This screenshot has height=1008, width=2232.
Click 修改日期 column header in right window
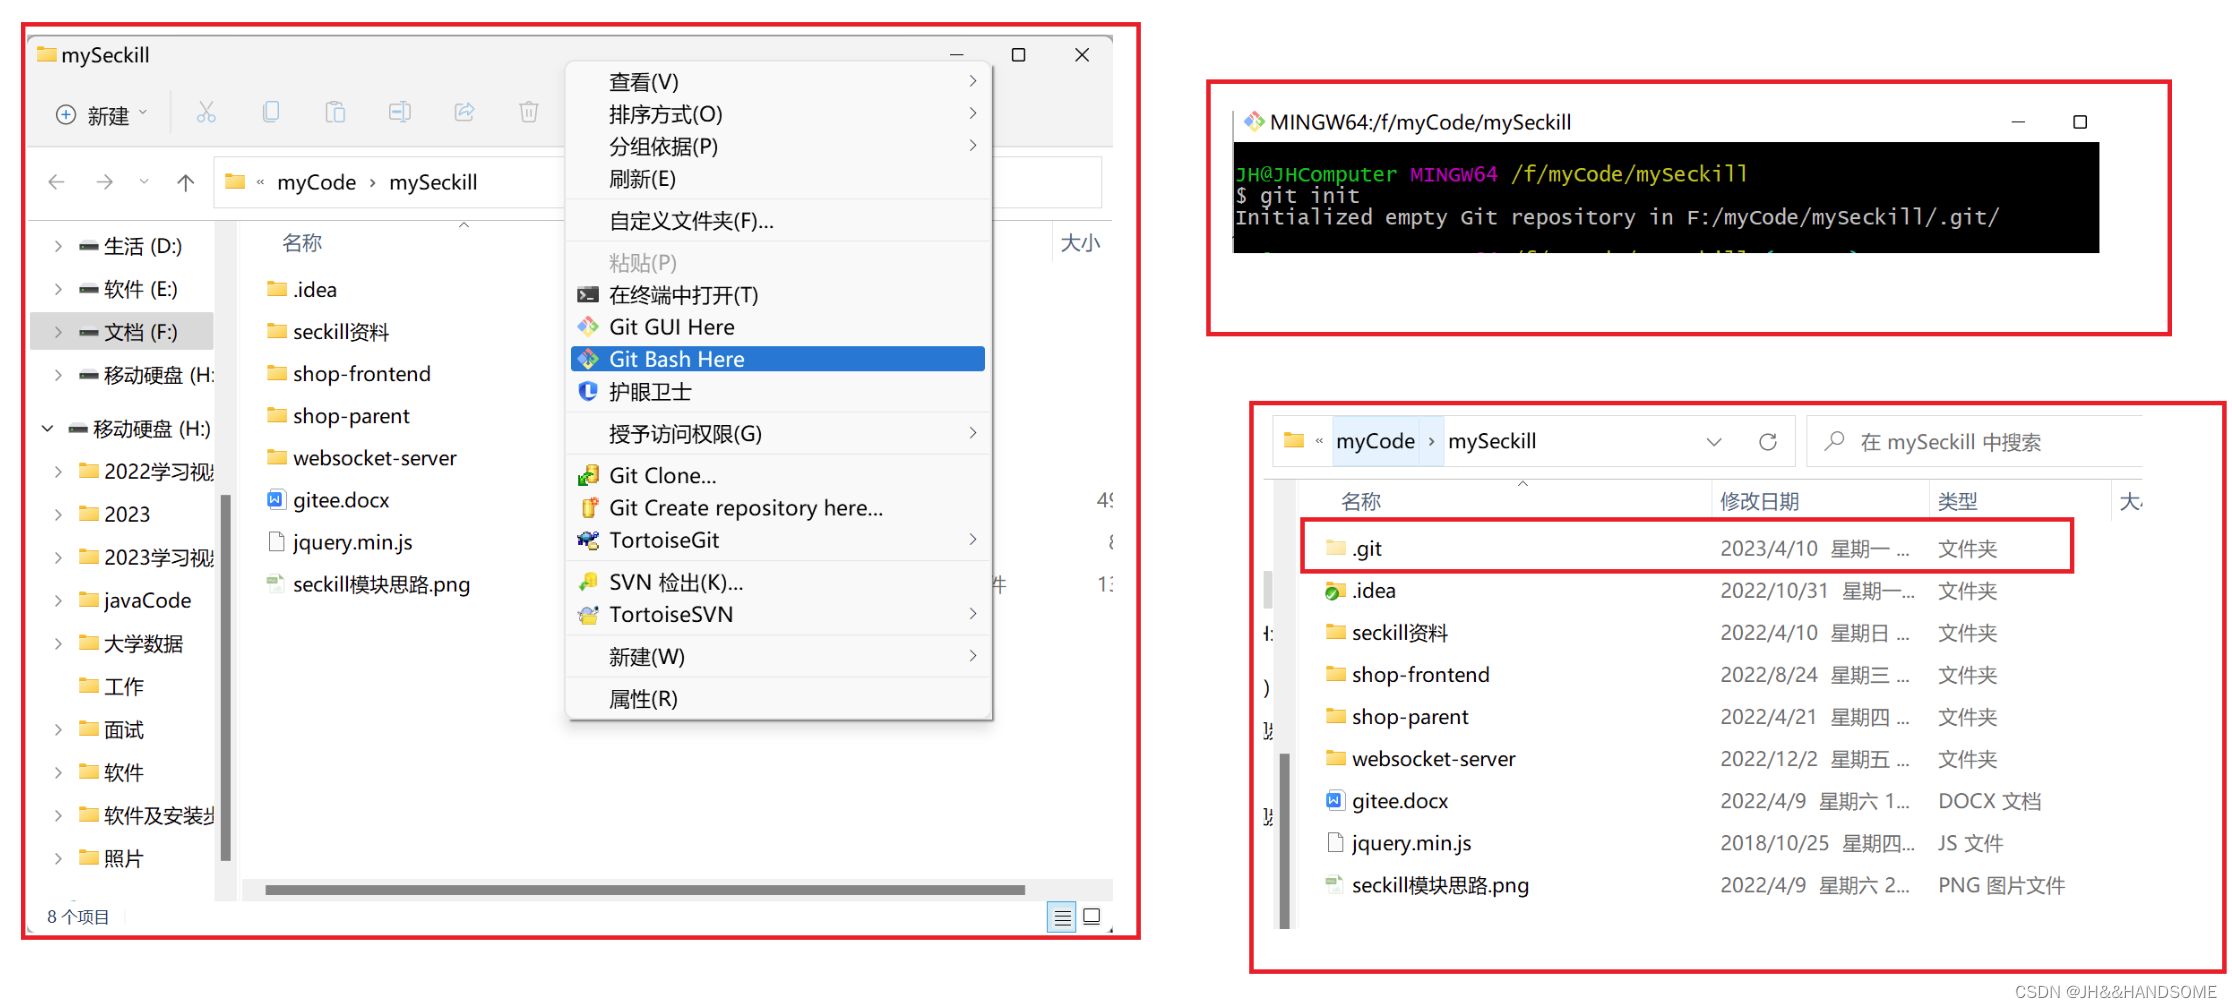pyautogui.click(x=1759, y=501)
